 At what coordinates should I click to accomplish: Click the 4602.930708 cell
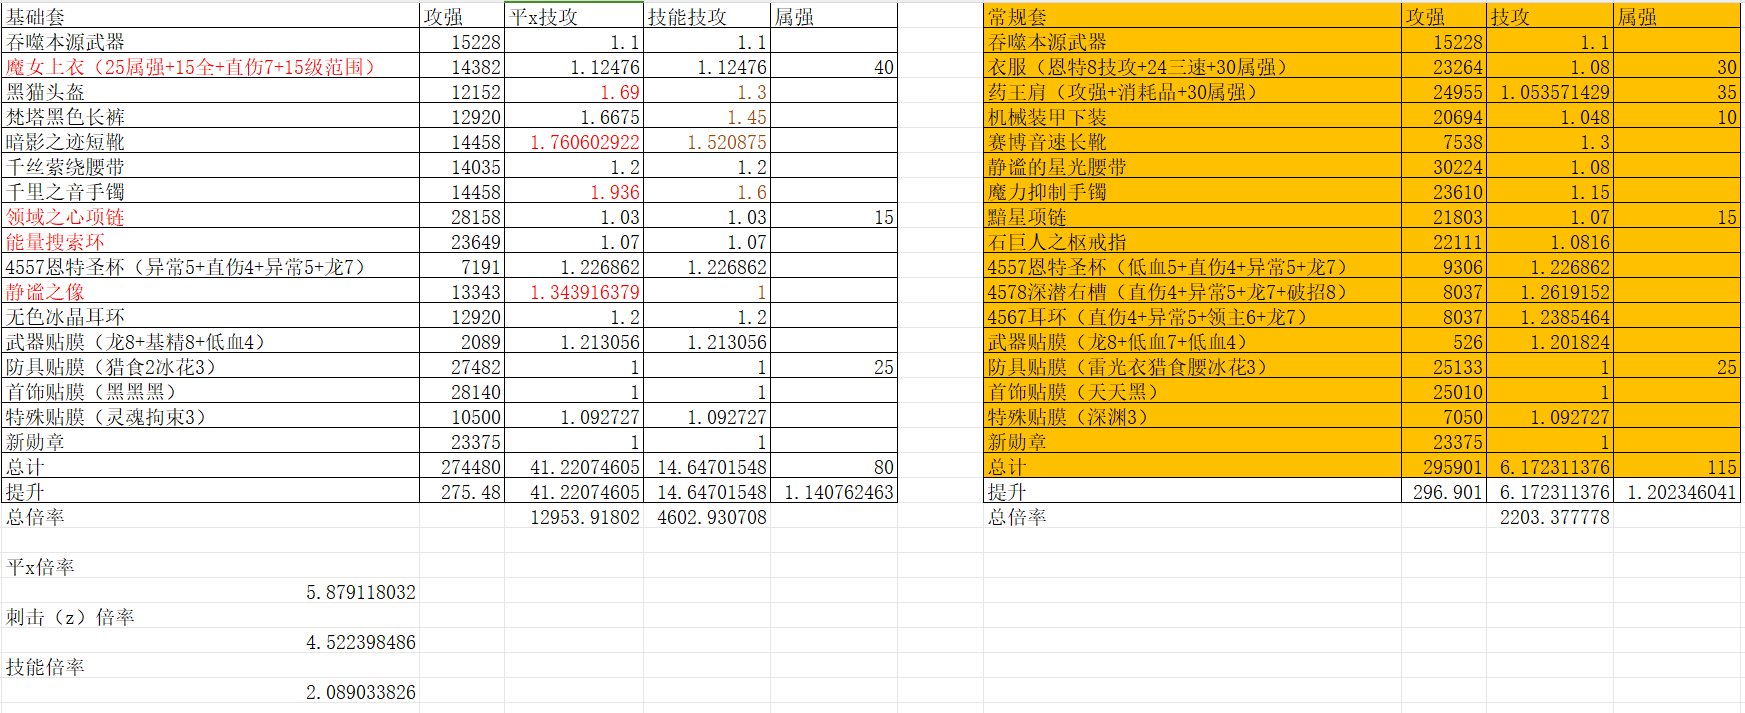[706, 517]
